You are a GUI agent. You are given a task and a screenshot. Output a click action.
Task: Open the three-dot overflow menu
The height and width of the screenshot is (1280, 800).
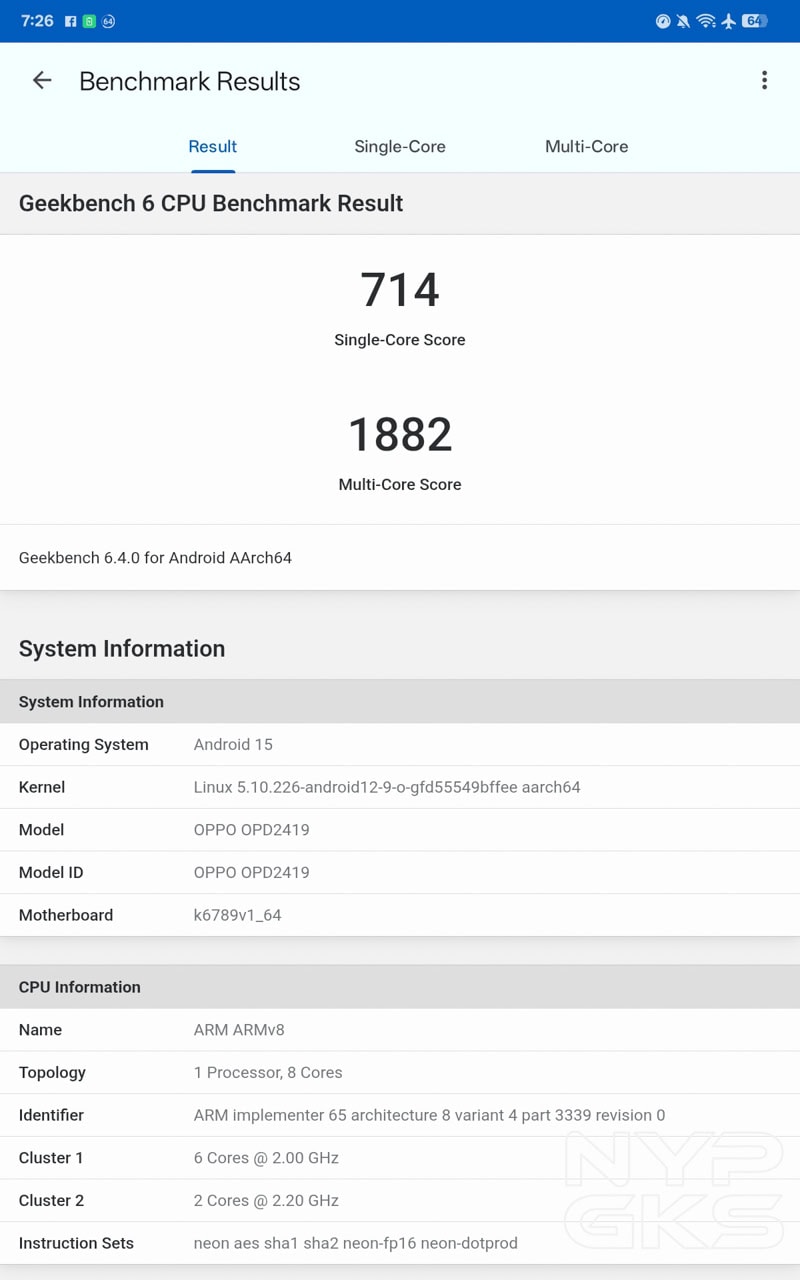764,81
